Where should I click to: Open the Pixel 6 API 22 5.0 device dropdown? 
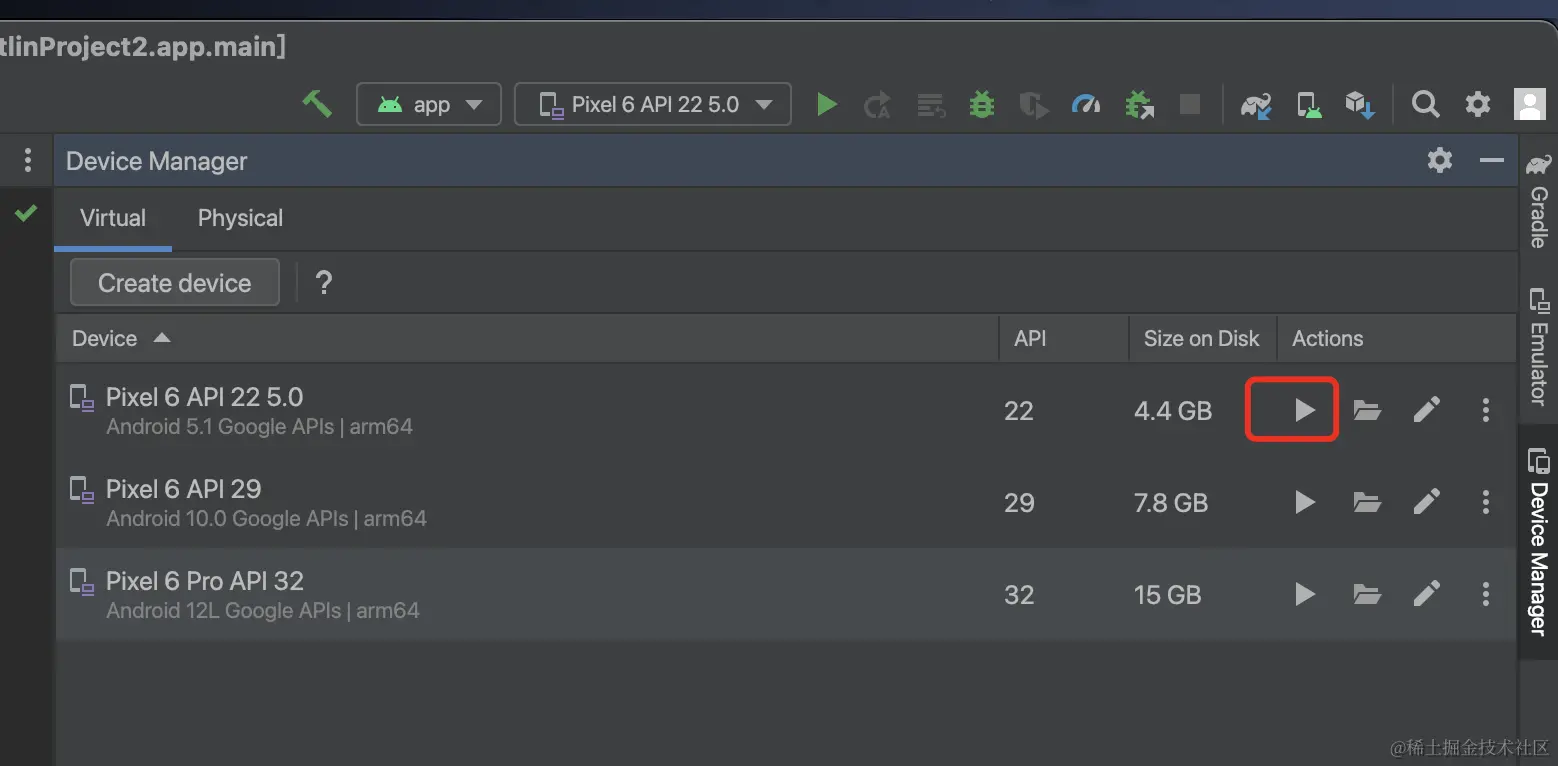[653, 104]
